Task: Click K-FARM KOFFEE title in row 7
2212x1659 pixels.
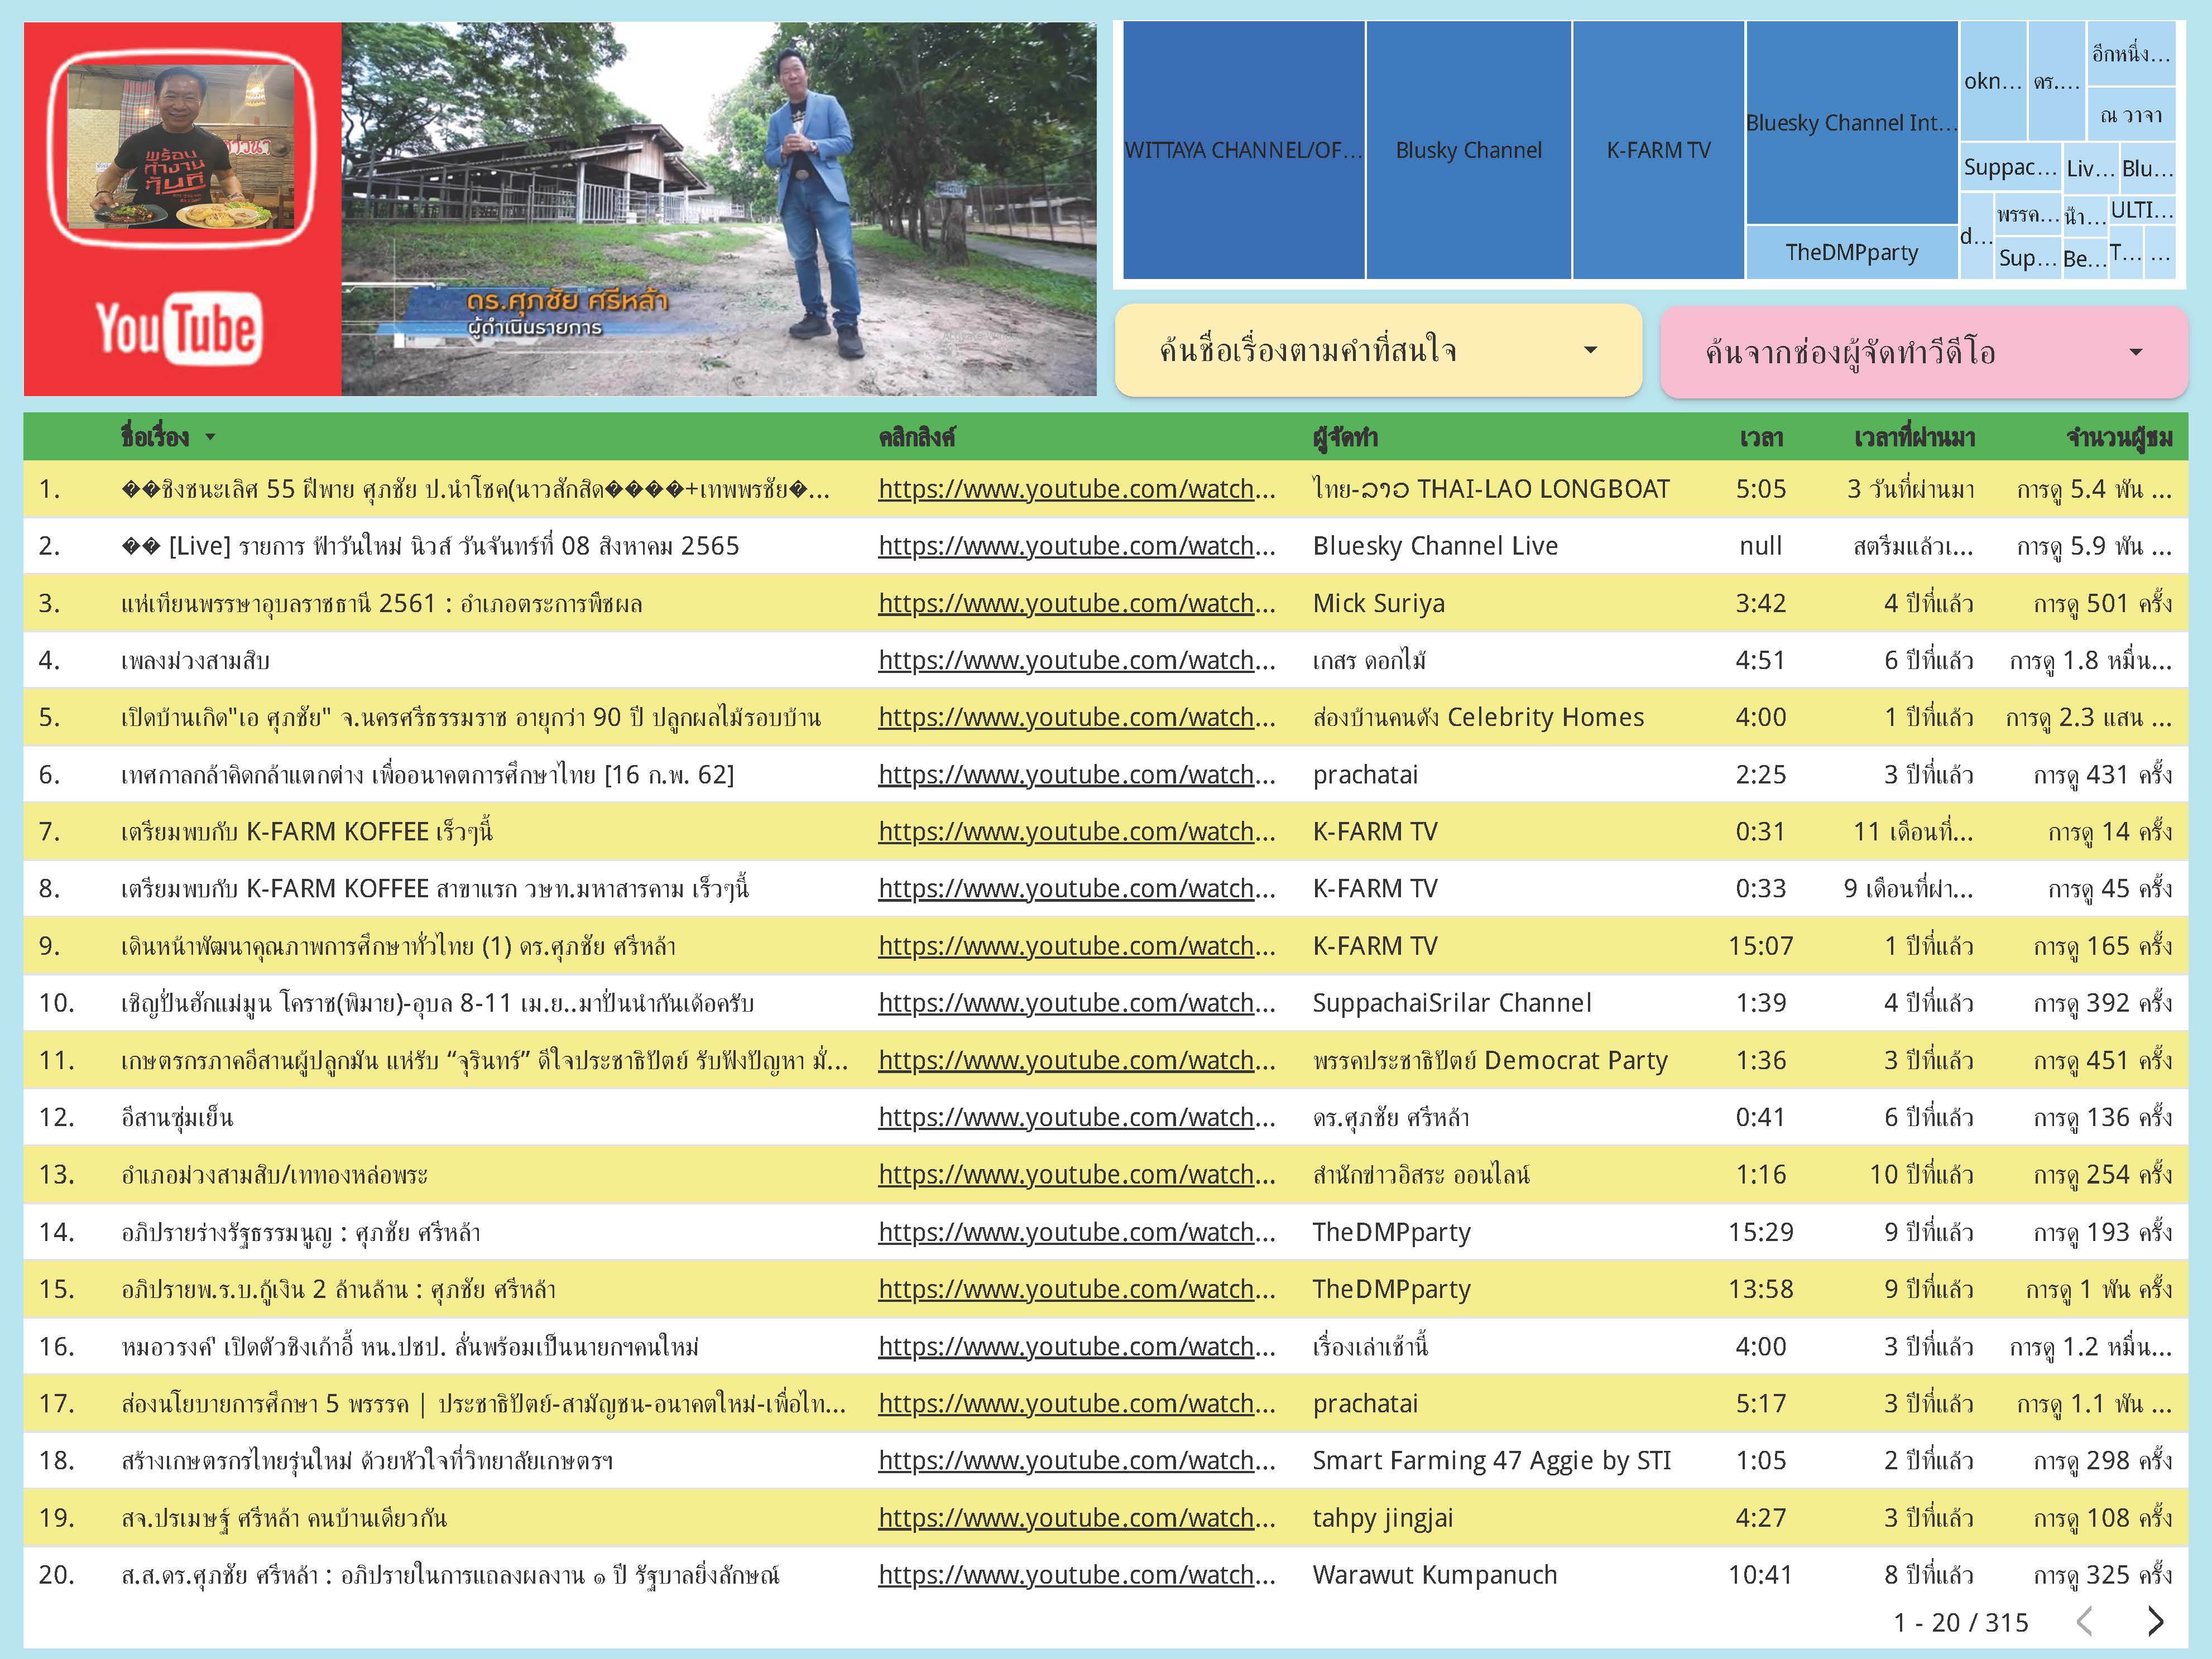Action: pyautogui.click(x=307, y=831)
